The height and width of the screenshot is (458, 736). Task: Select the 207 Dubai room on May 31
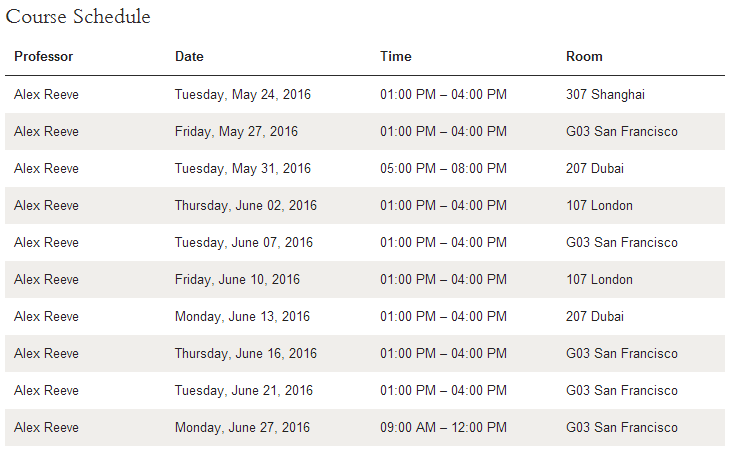595,168
